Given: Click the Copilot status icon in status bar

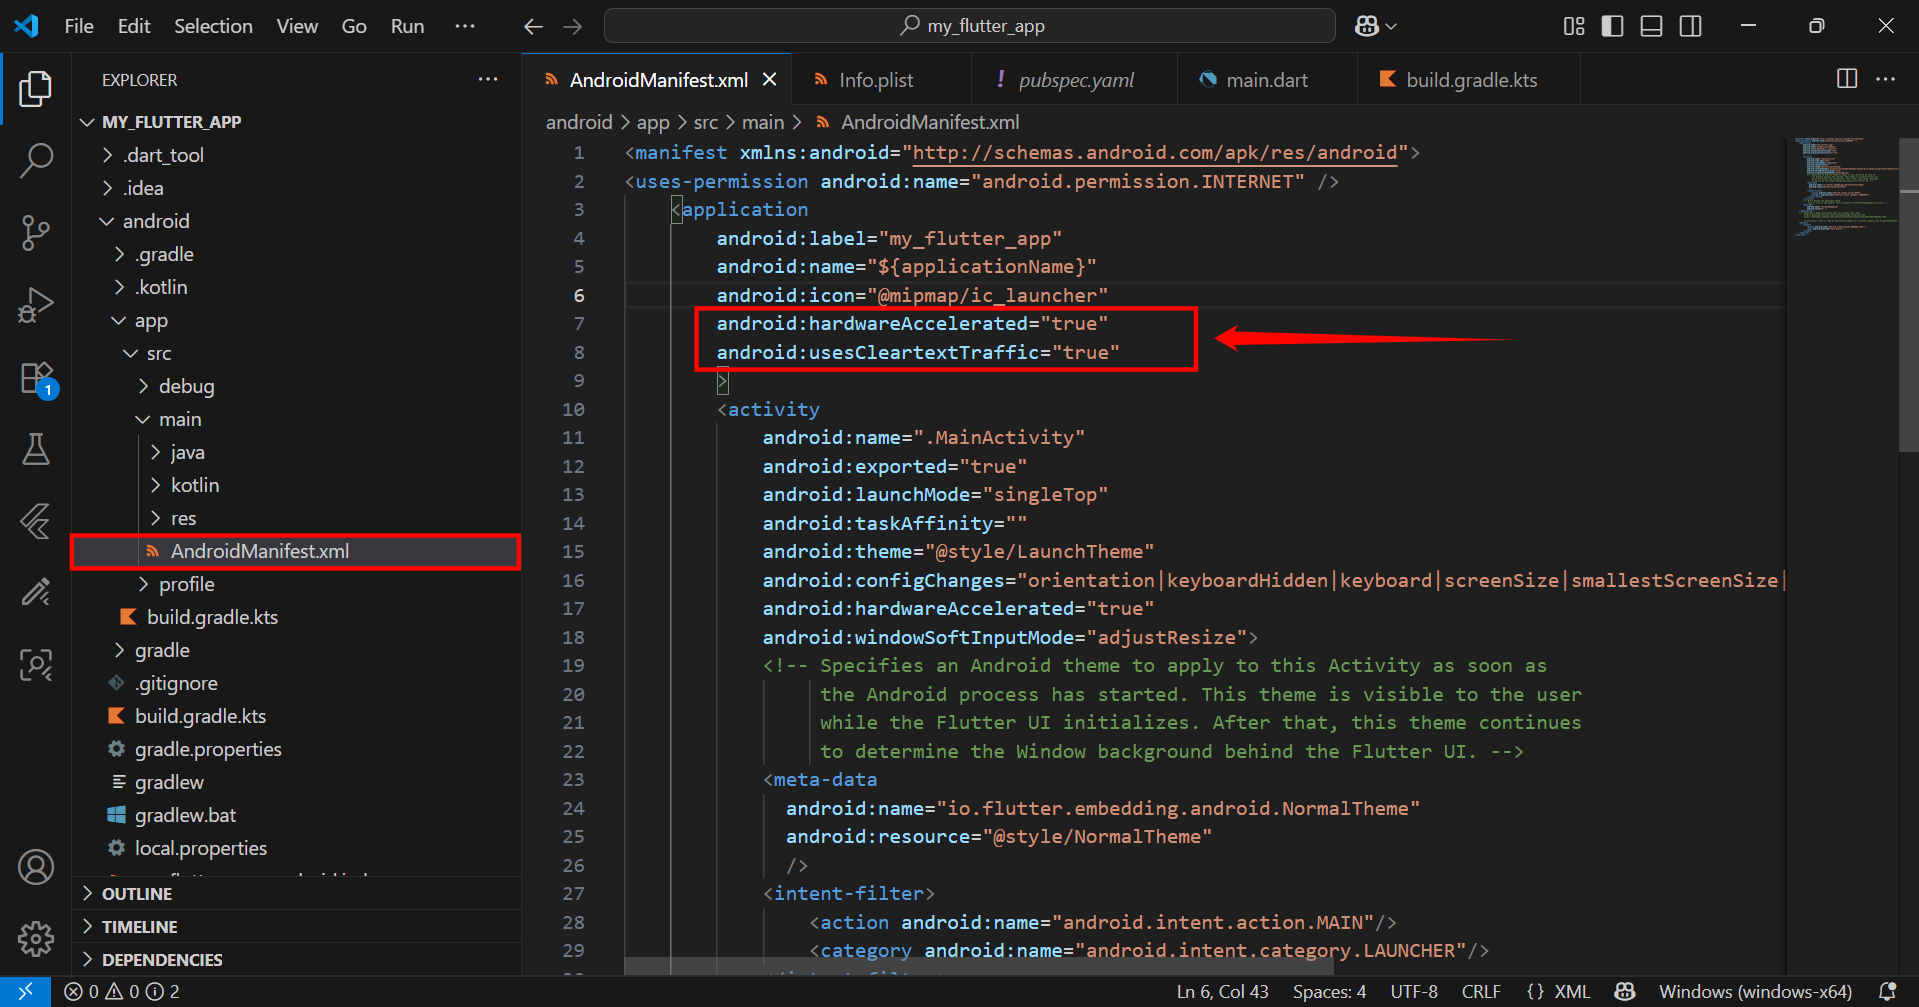Looking at the screenshot, I should (1625, 991).
